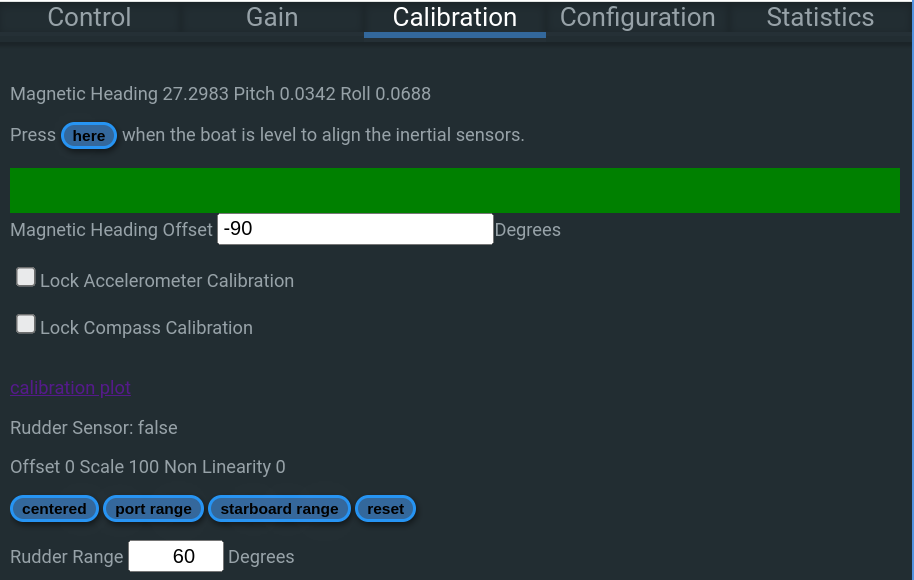This screenshot has width=914, height=580.
Task: Select the Calibration tab
Action: 454,17
